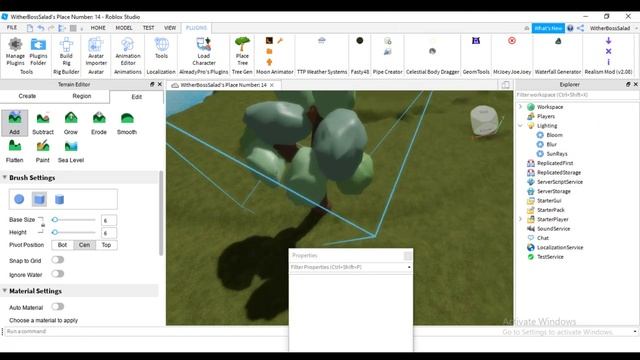Select the Flatten terrain tool
Screen dimensions: 640x360
[x=15, y=151]
